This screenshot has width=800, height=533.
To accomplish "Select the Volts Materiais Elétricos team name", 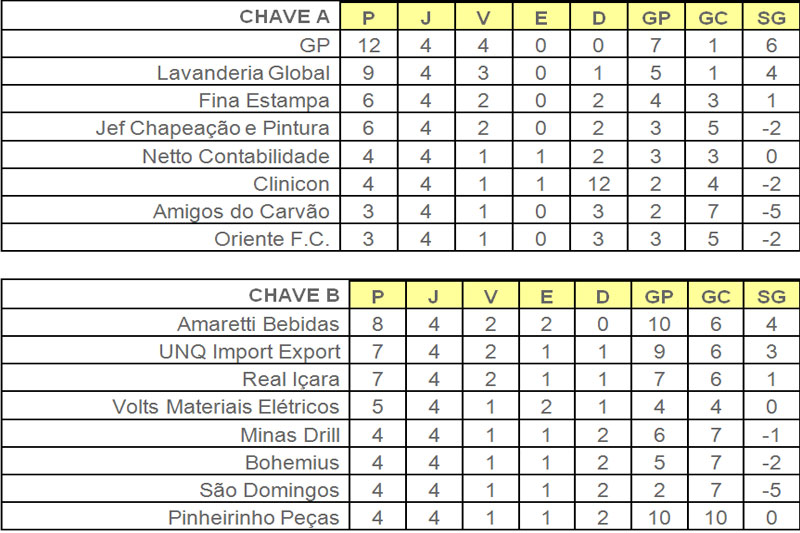I will pyautogui.click(x=226, y=407).
